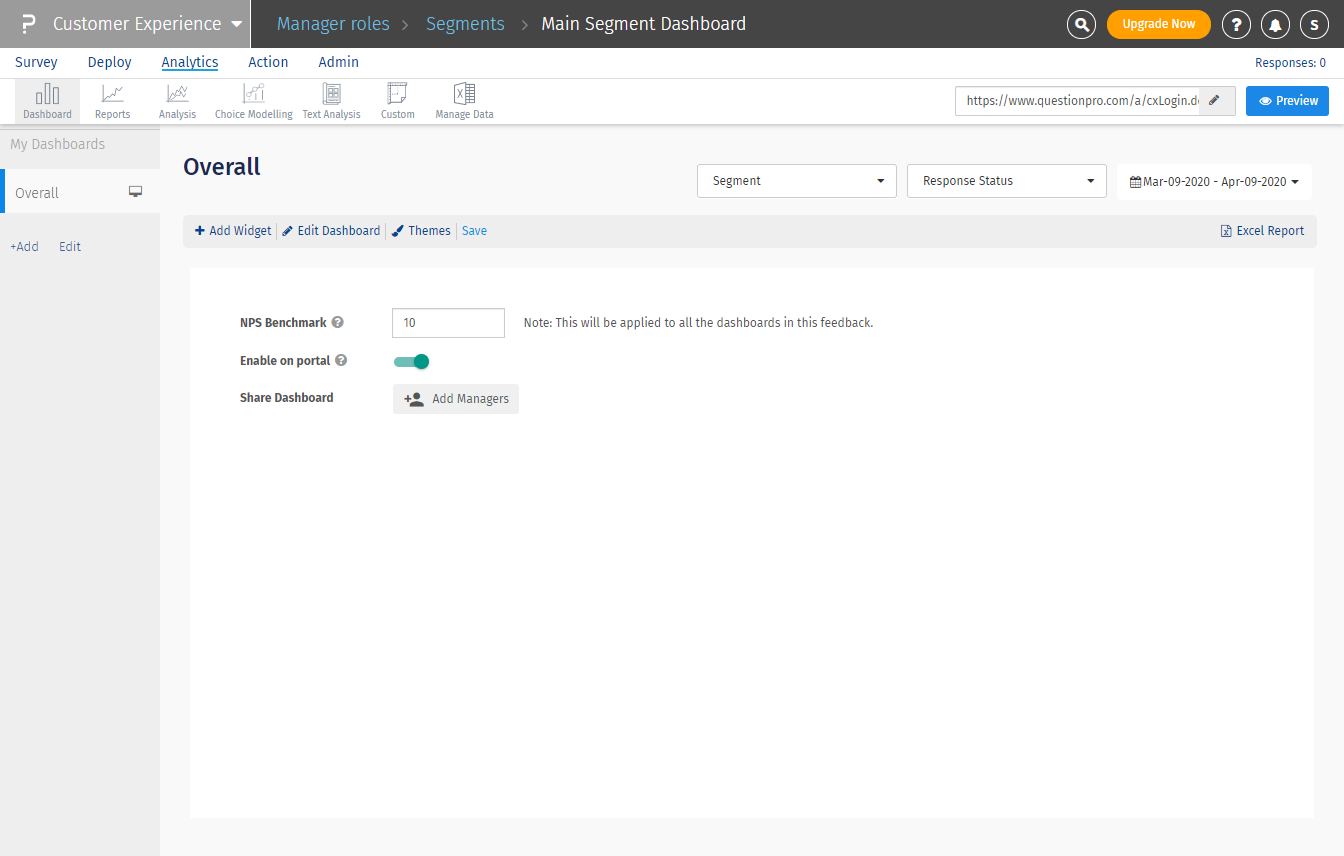Select the Overall dashboard in sidebar
Screen dimensions: 1344x856
coord(80,192)
